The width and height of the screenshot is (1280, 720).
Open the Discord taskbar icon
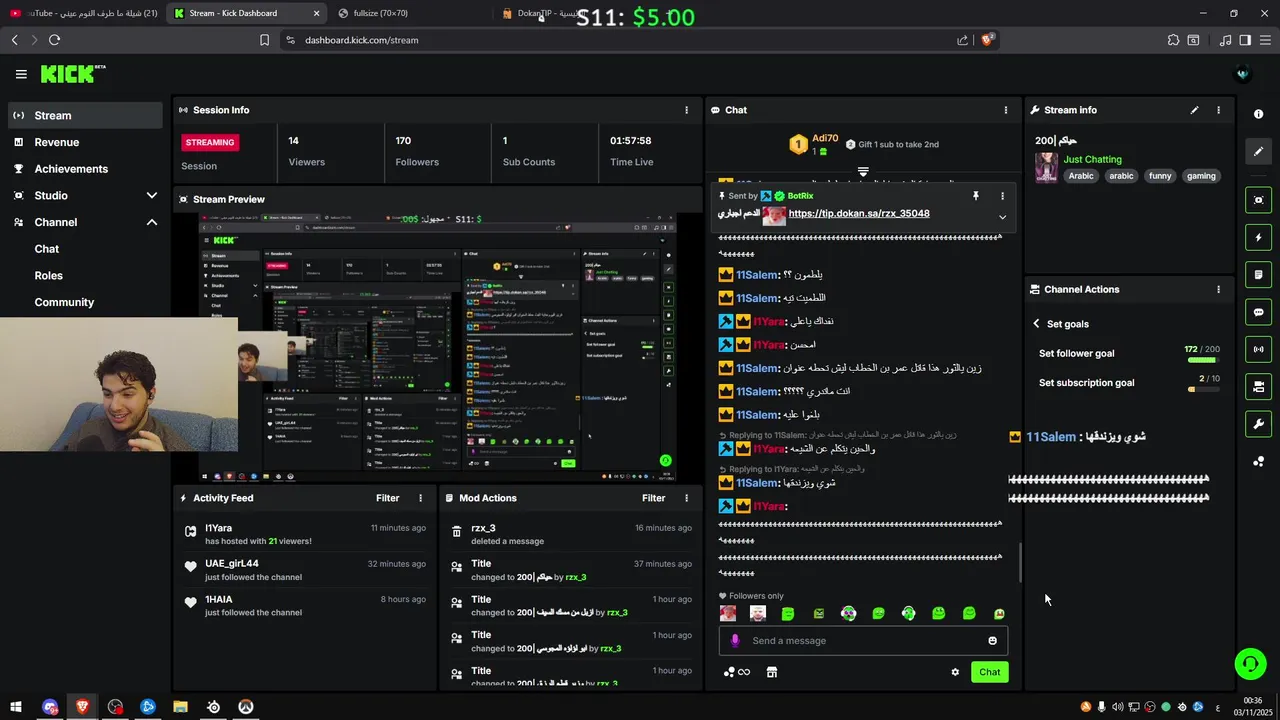[x=50, y=707]
